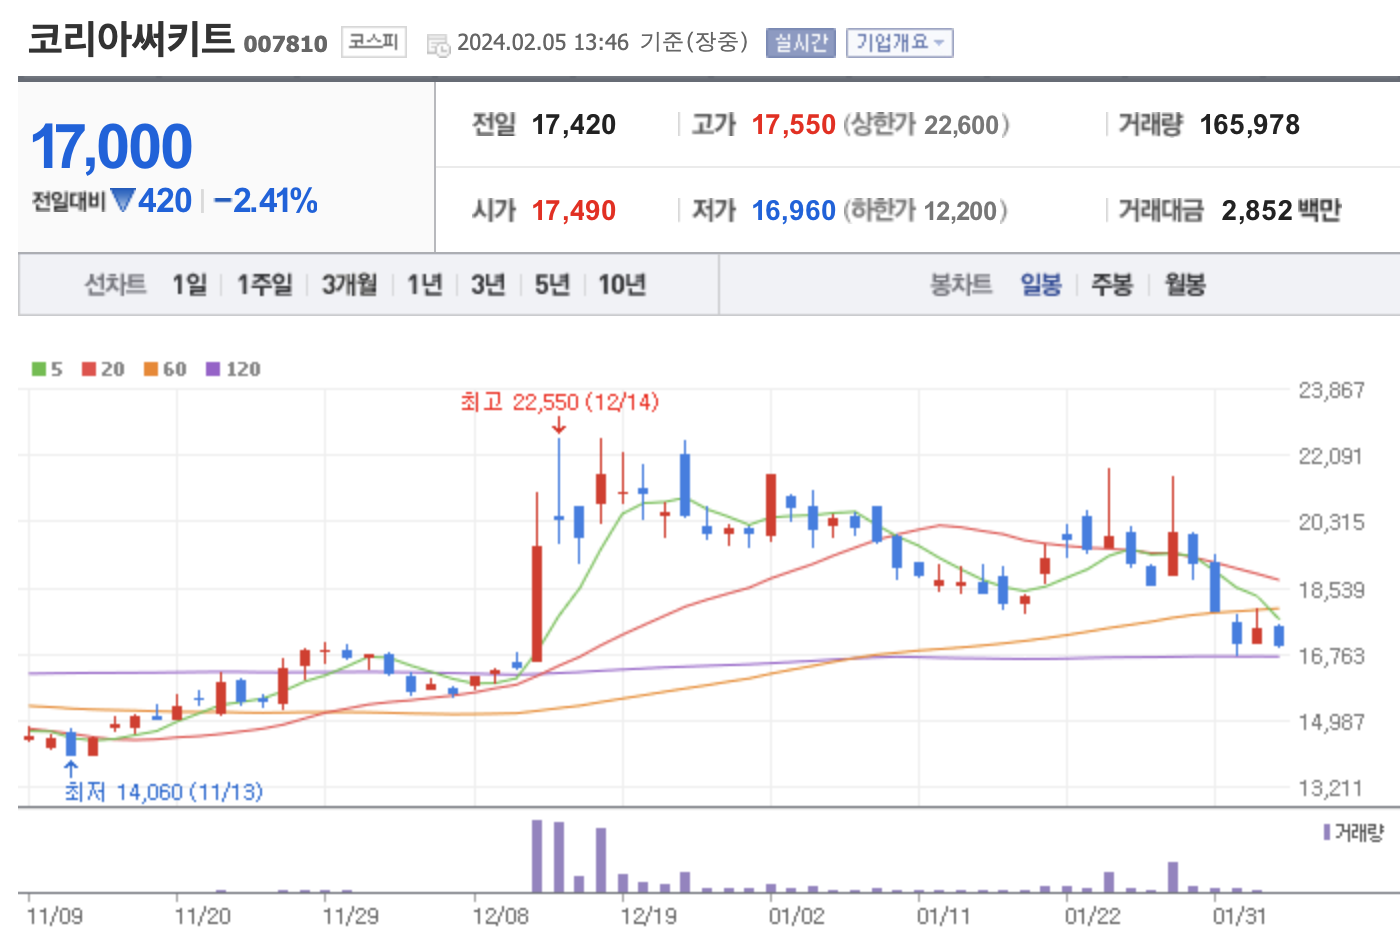Click the red 20-day moving average swatch

[89, 369]
